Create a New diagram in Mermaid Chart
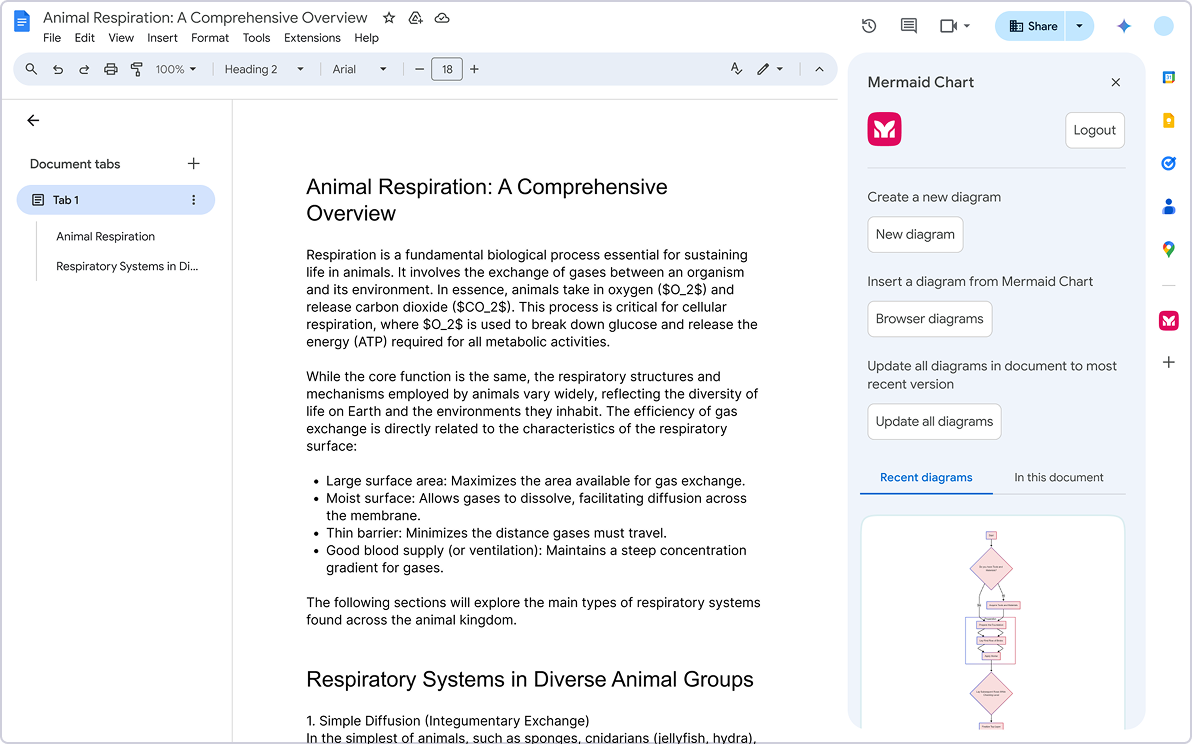The height and width of the screenshot is (744, 1192). point(915,234)
